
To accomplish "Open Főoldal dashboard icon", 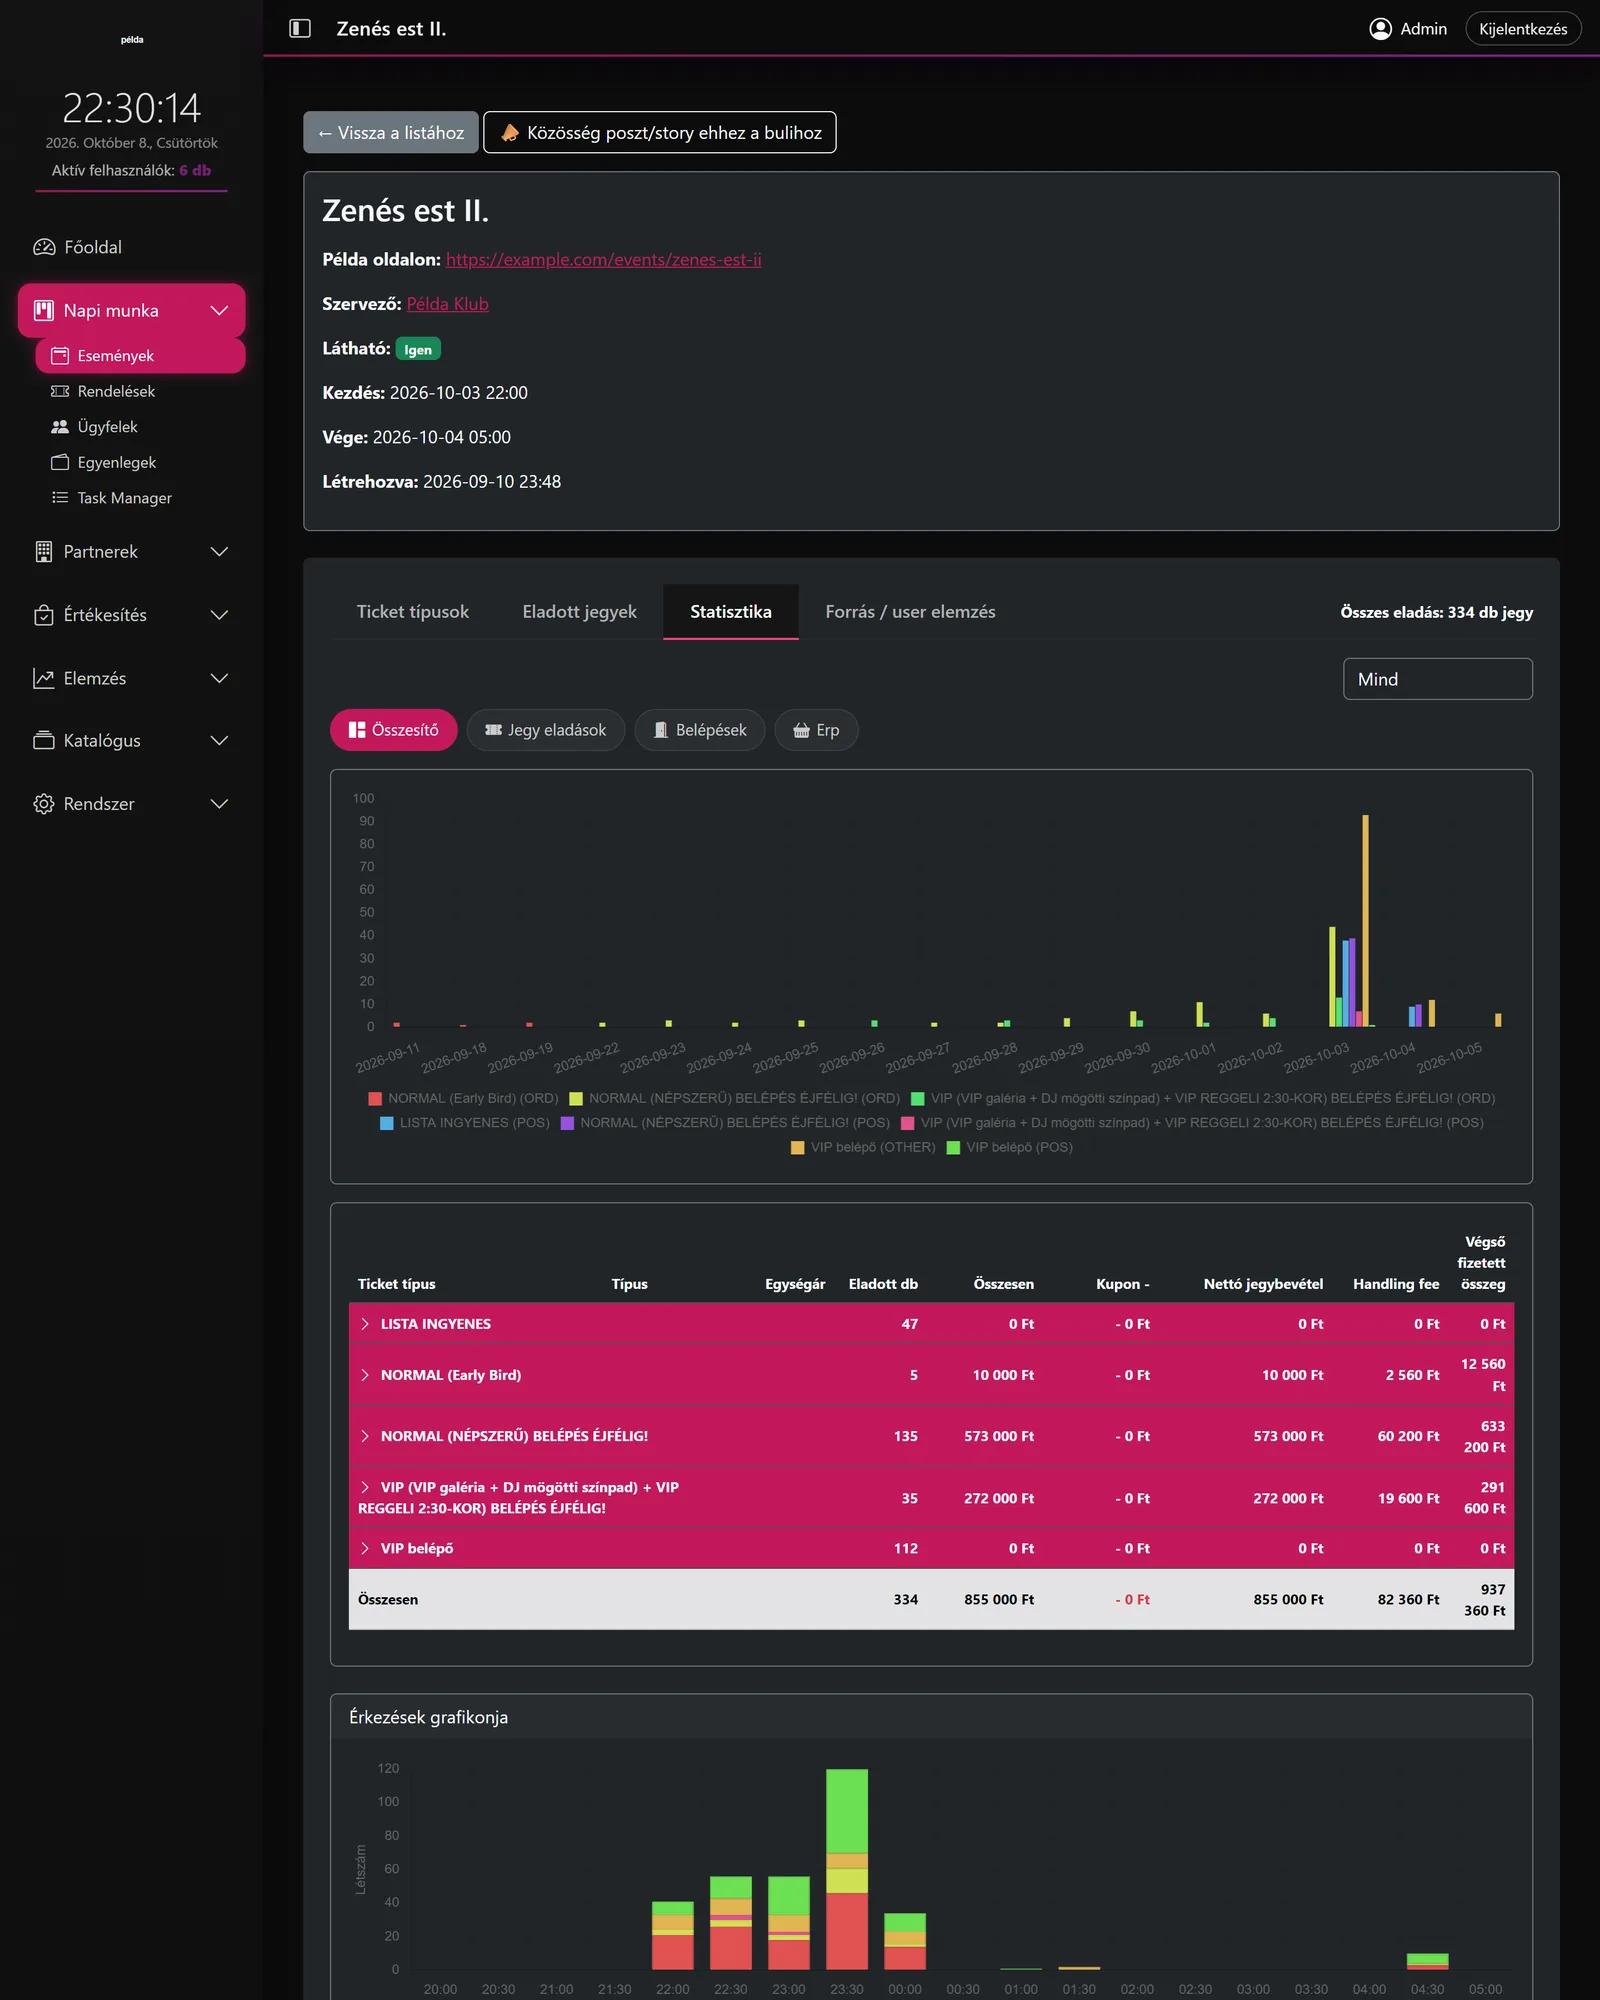I will click(44, 247).
